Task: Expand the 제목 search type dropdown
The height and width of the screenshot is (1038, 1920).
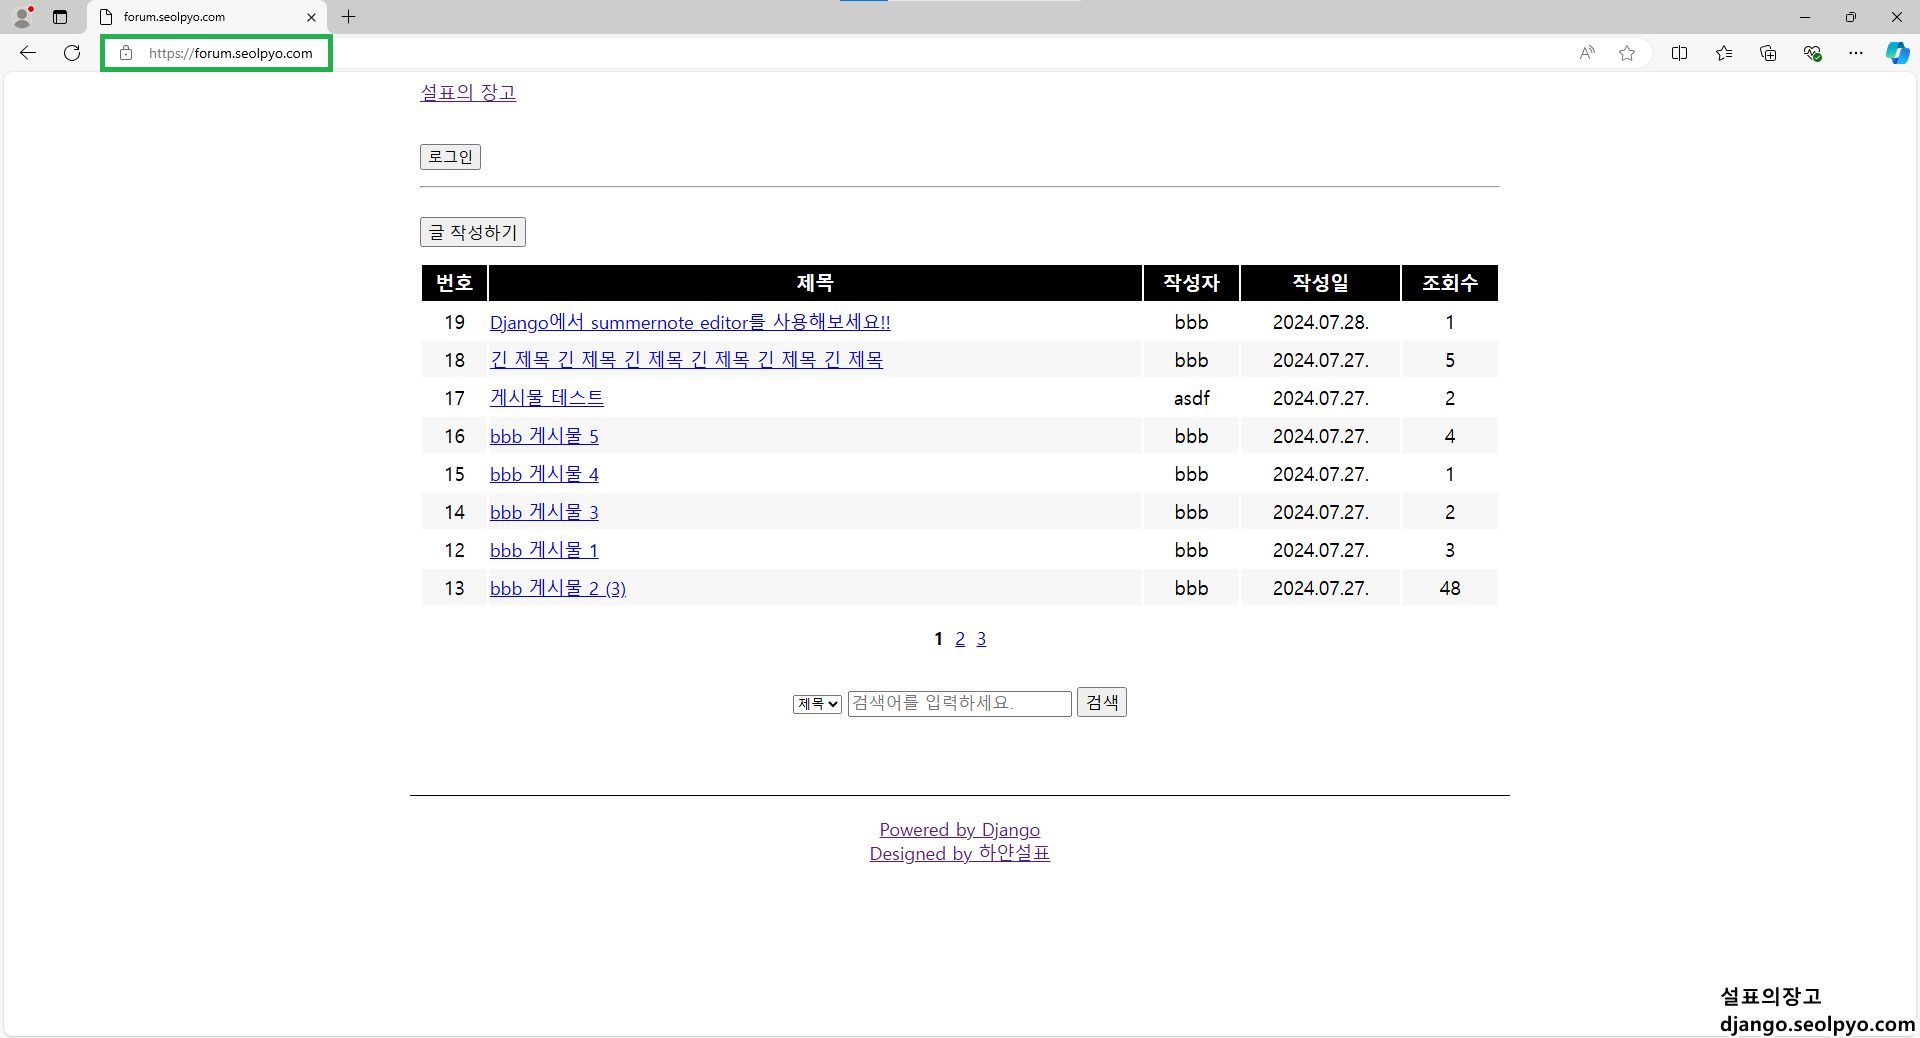Action: pos(817,704)
